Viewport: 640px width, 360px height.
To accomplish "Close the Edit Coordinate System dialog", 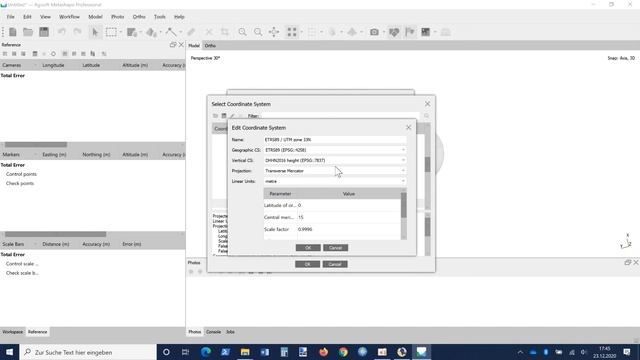I will click(x=408, y=127).
